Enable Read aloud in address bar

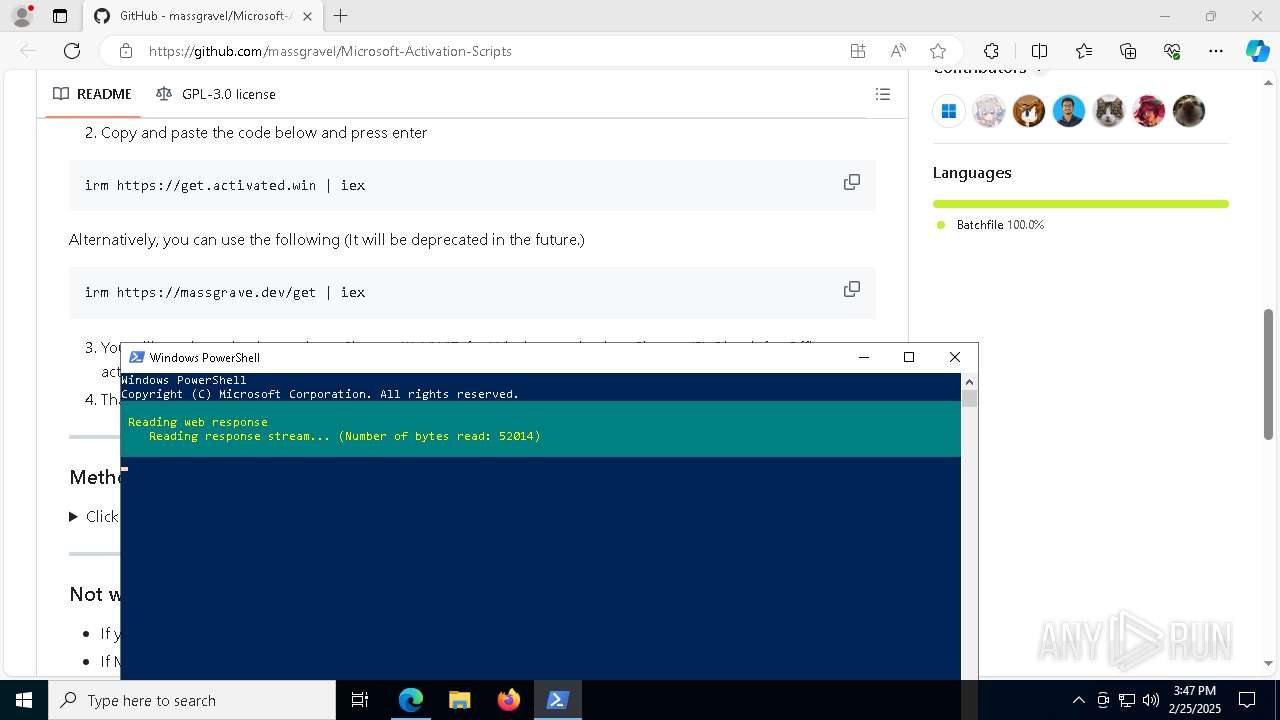pos(898,51)
